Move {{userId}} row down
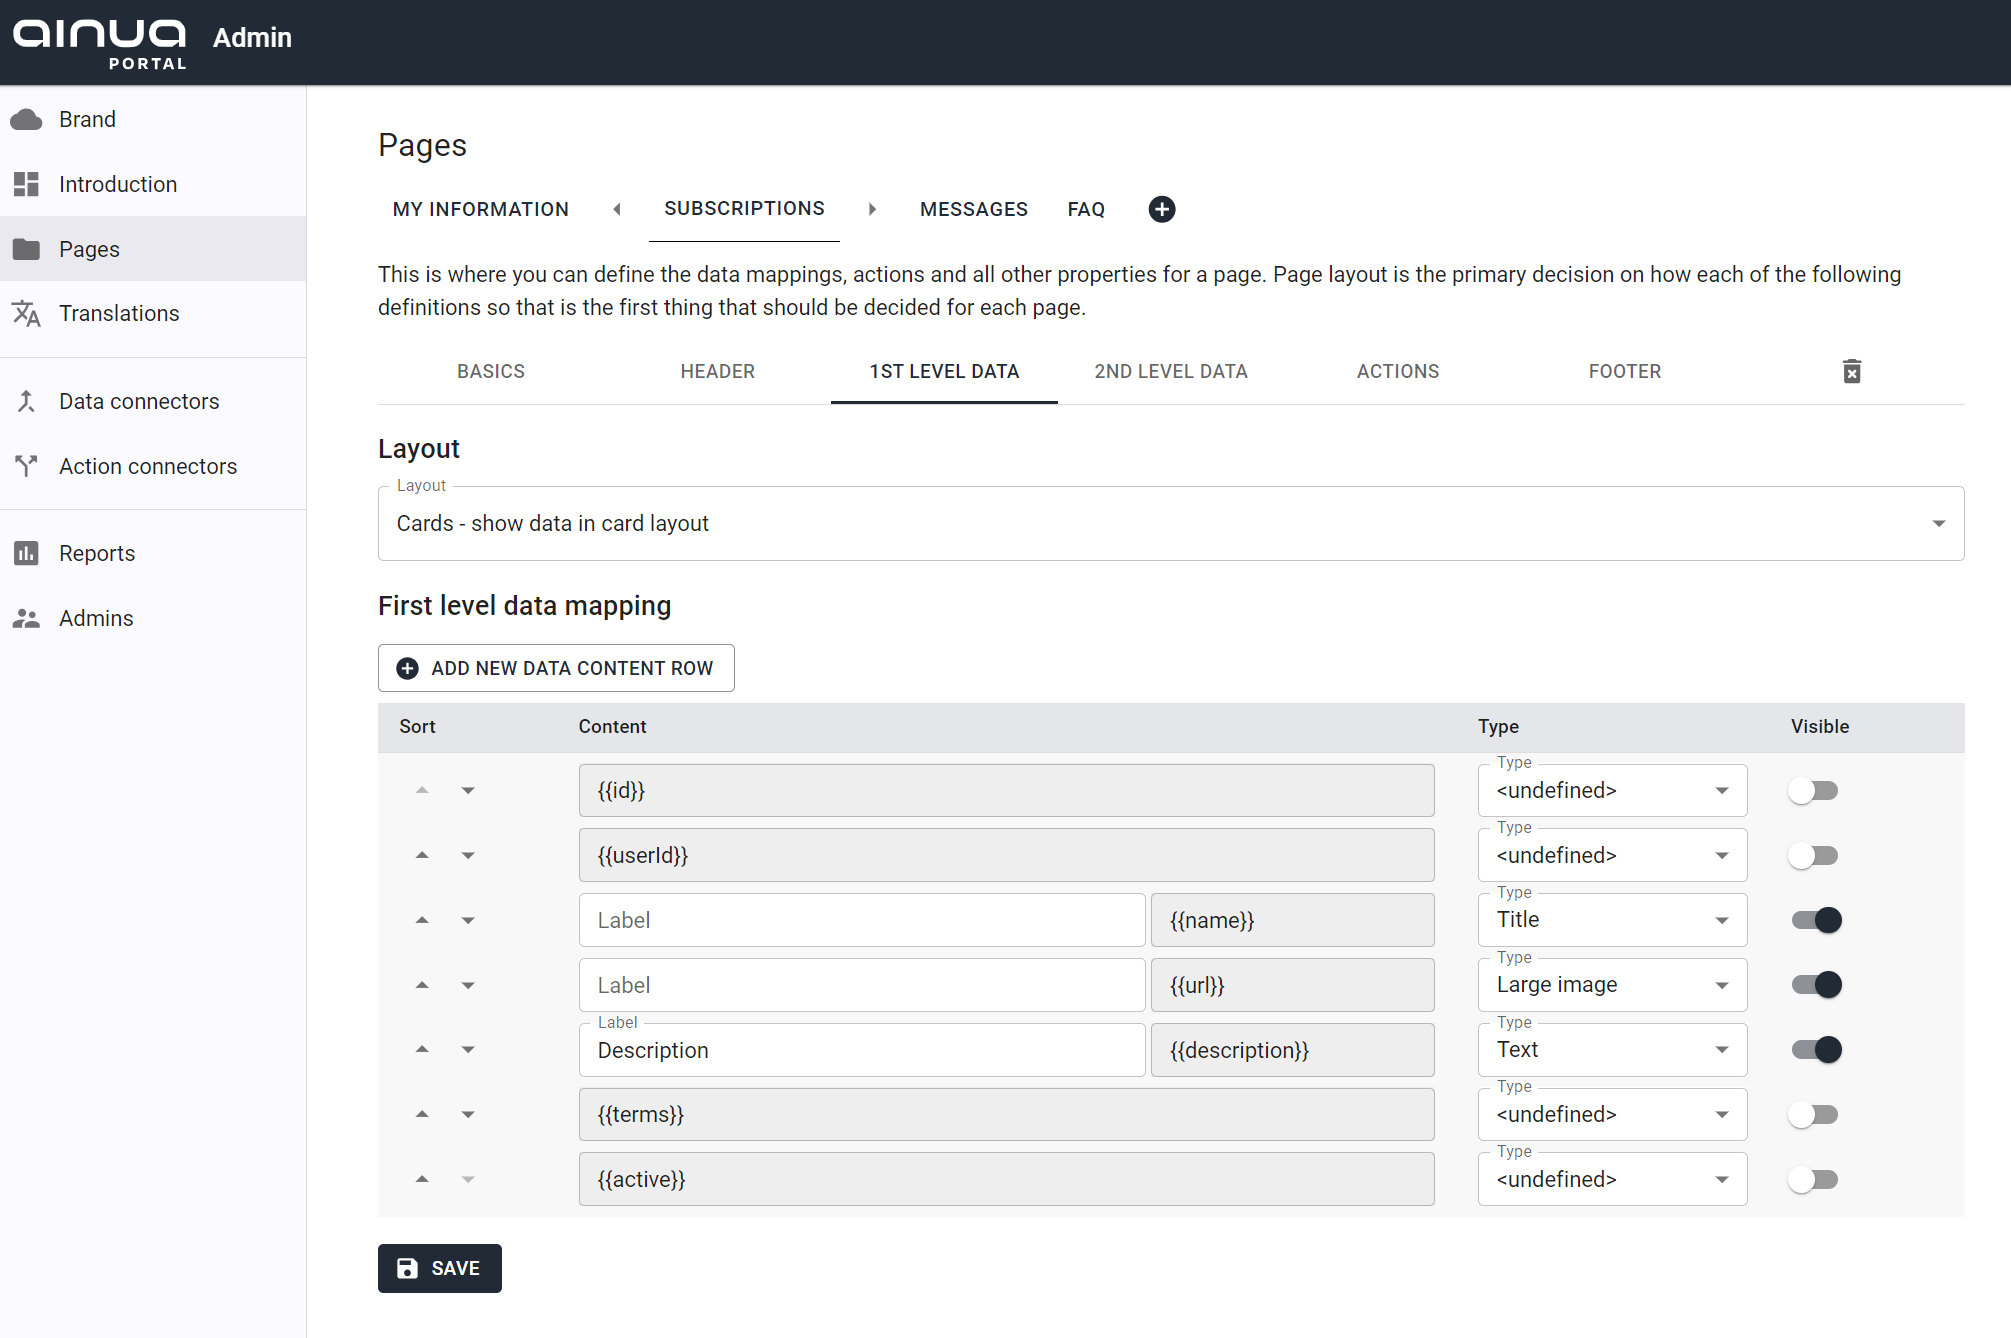 click(468, 855)
